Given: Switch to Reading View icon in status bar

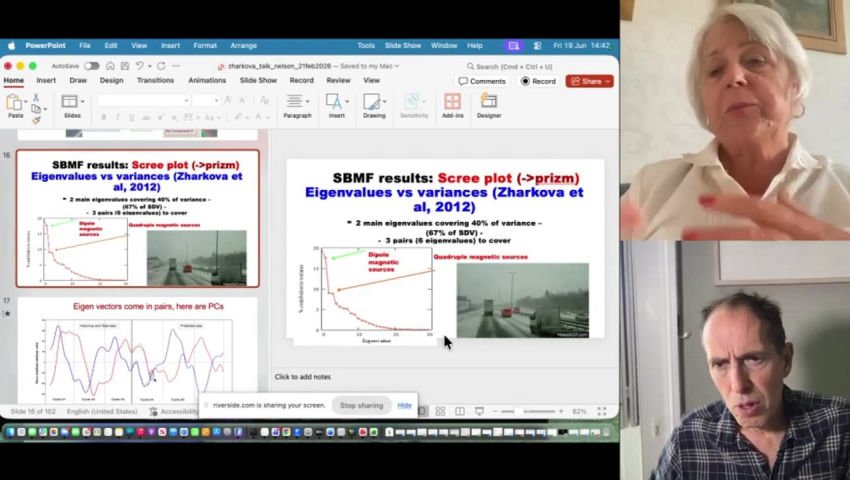Looking at the screenshot, I should pyautogui.click(x=460, y=412).
